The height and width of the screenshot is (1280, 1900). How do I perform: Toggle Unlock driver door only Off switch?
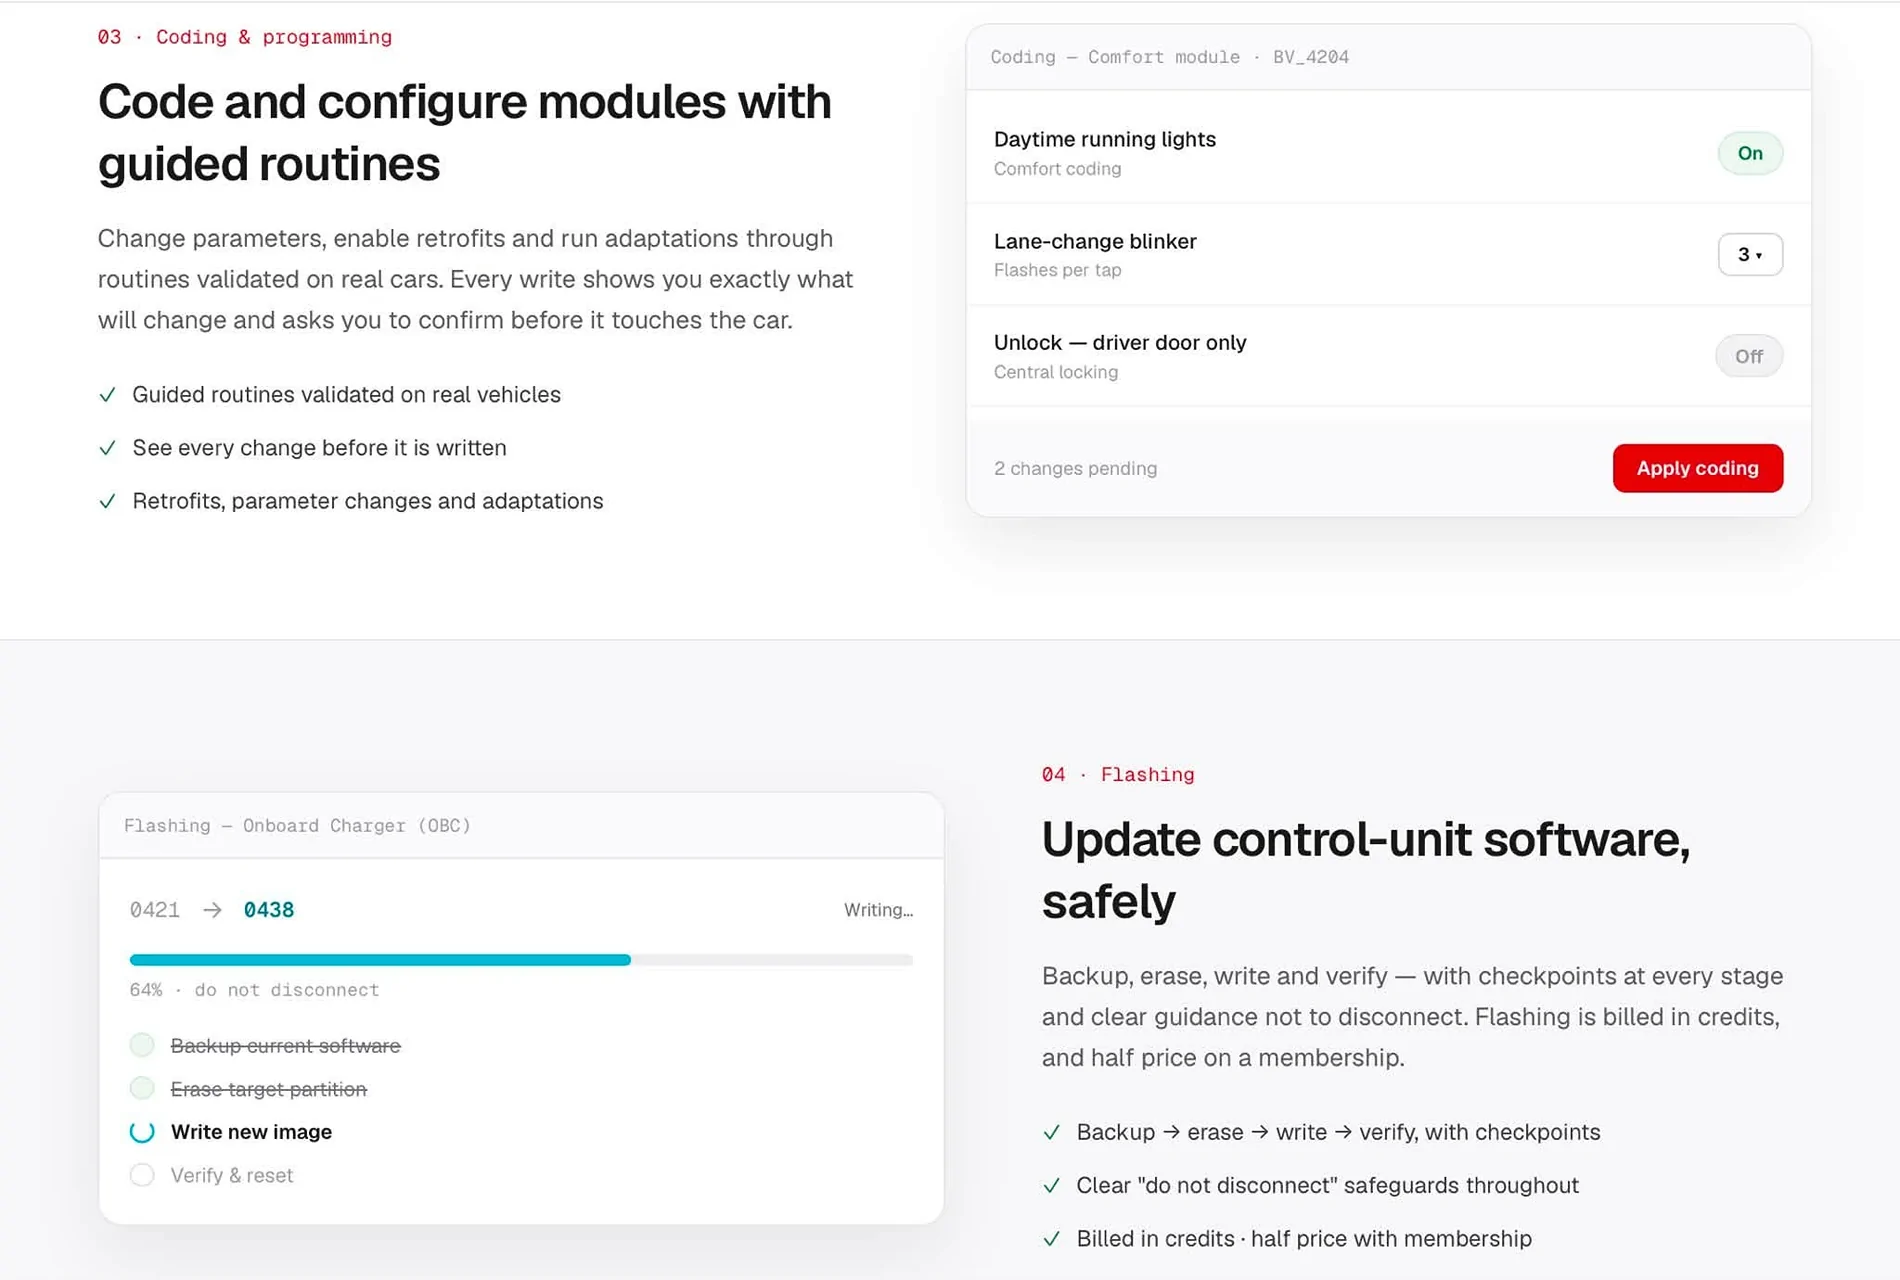coord(1749,356)
